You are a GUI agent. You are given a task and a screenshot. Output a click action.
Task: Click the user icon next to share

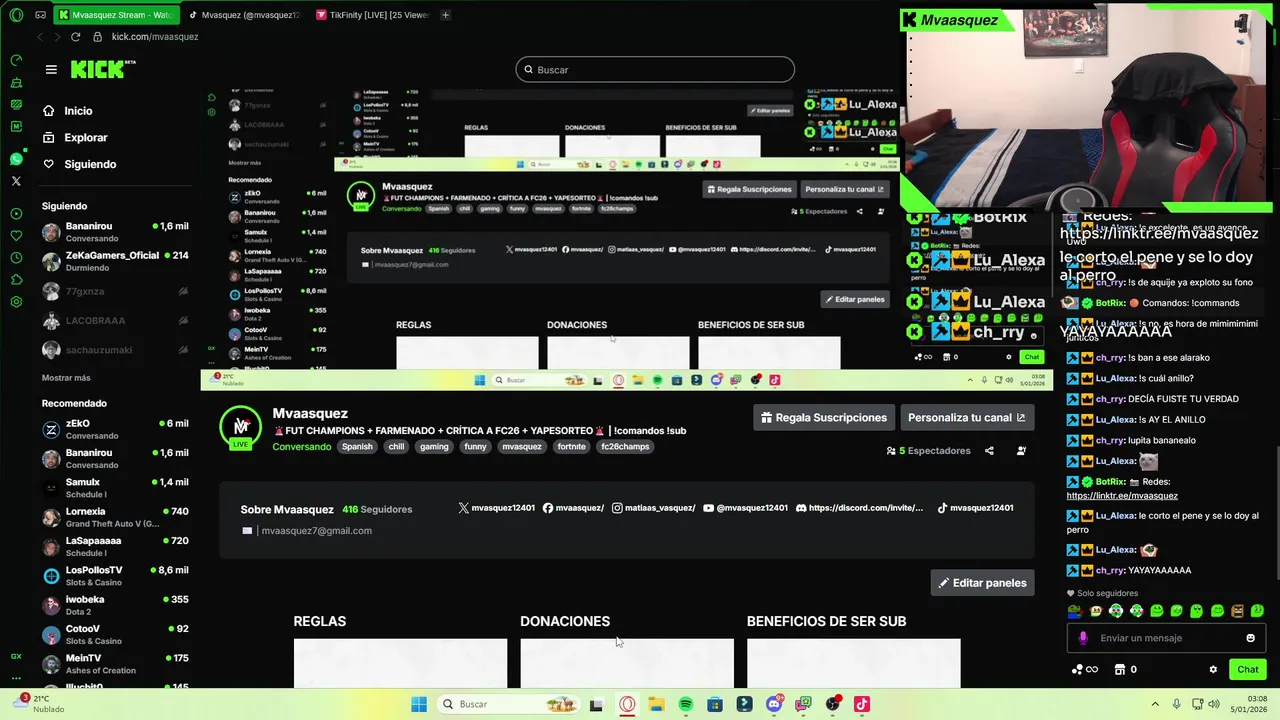tap(1021, 451)
